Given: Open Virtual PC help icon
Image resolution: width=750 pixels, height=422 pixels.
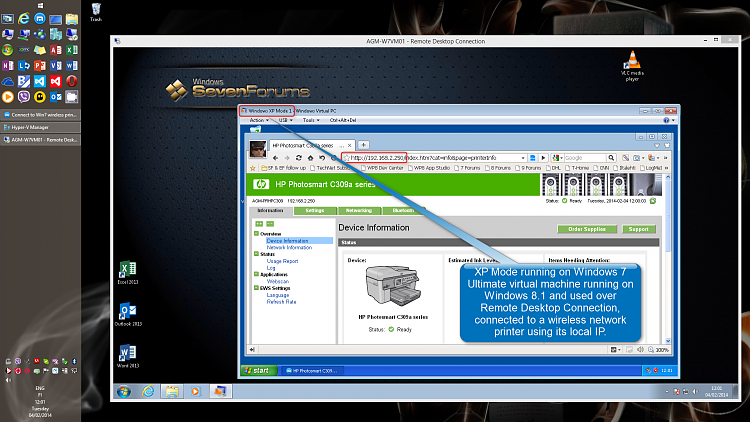Looking at the screenshot, I should tap(666, 120).
